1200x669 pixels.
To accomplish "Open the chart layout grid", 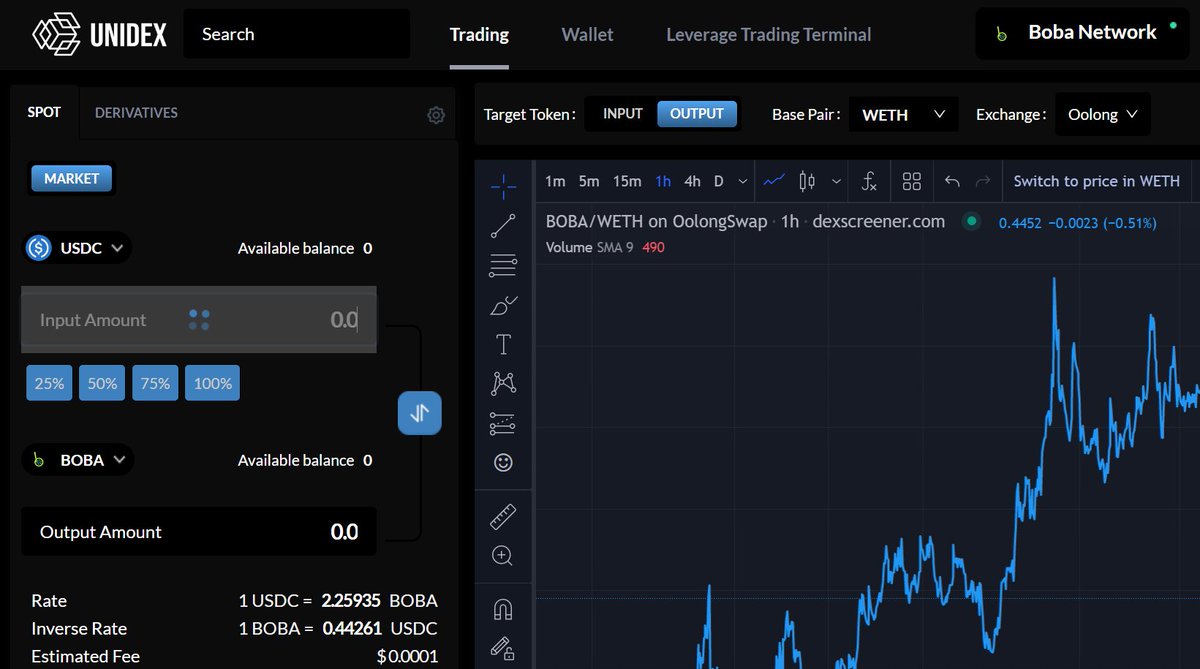I will point(911,181).
